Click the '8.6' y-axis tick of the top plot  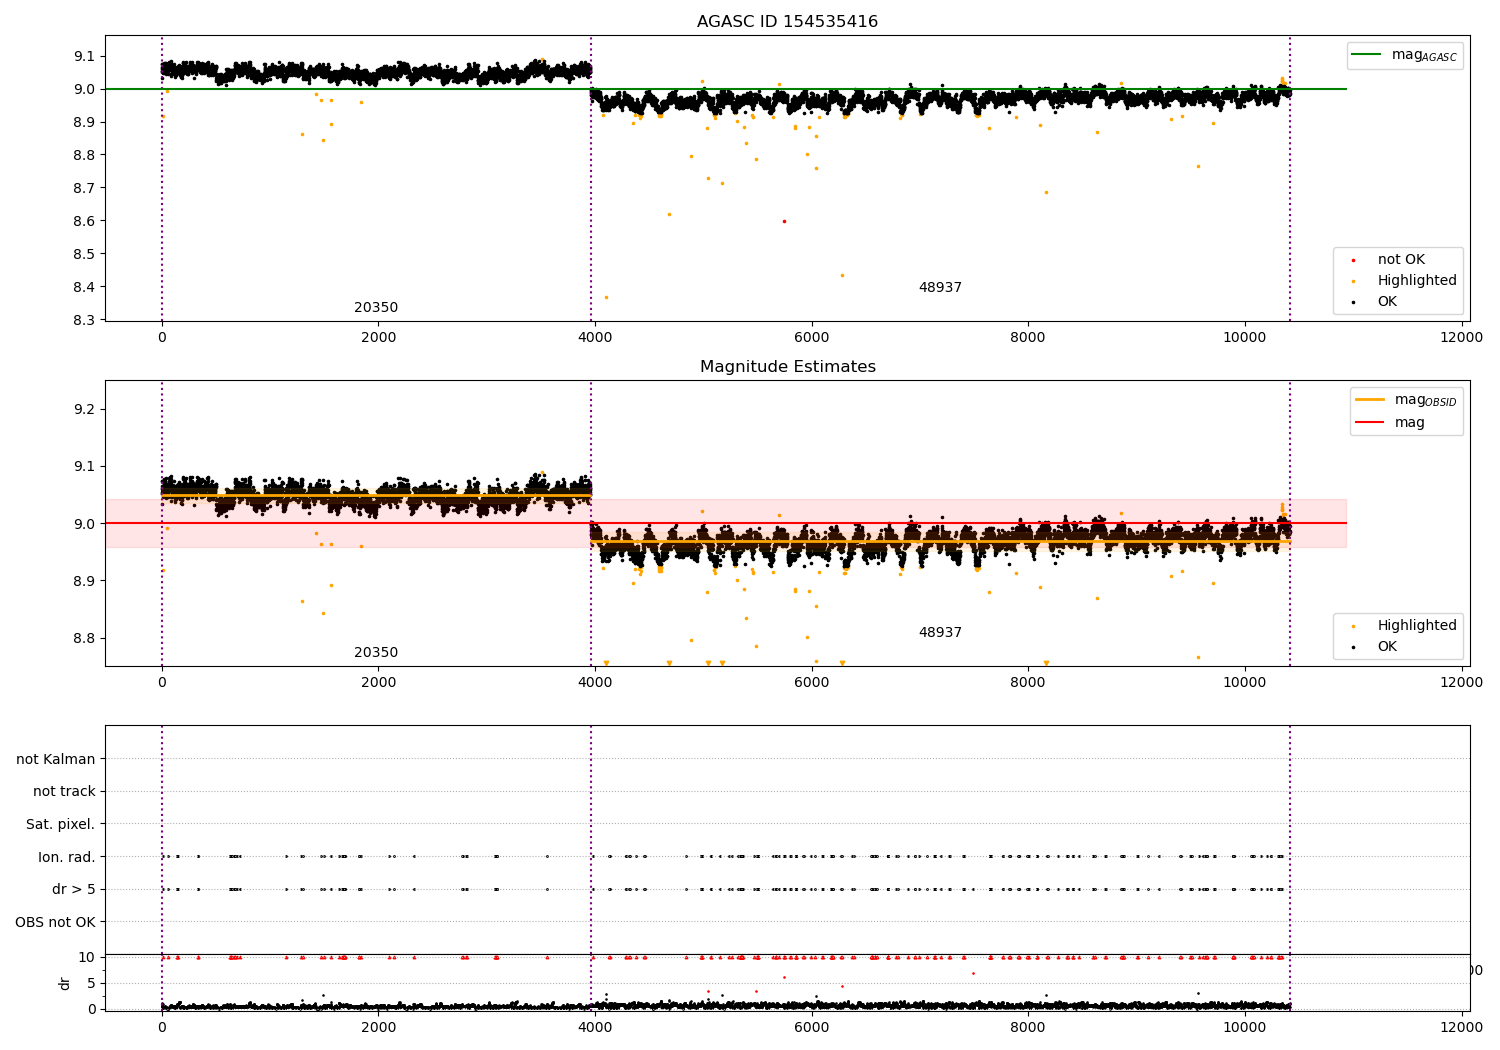[85, 221]
